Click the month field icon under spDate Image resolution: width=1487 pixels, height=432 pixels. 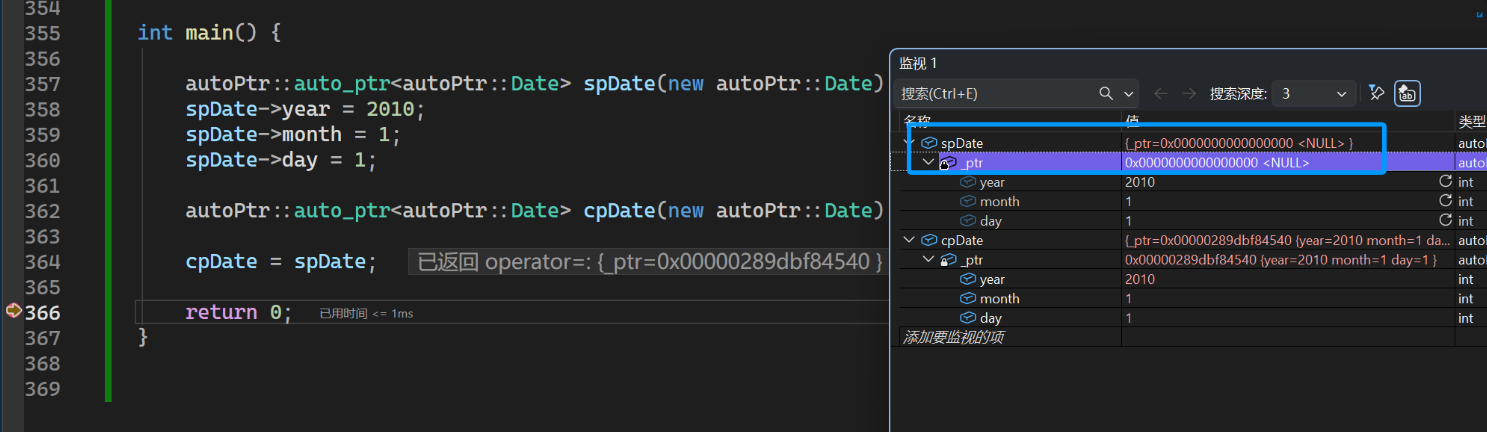click(x=967, y=201)
